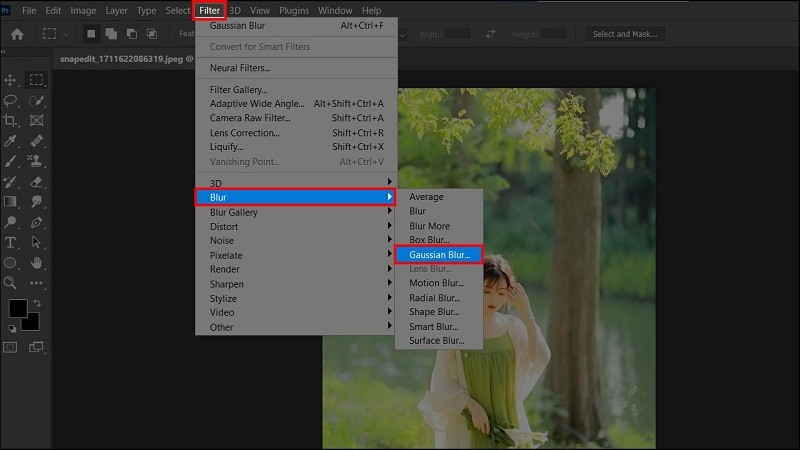This screenshot has width=800, height=450.
Task: Select the Dodge tool
Action: (10, 222)
